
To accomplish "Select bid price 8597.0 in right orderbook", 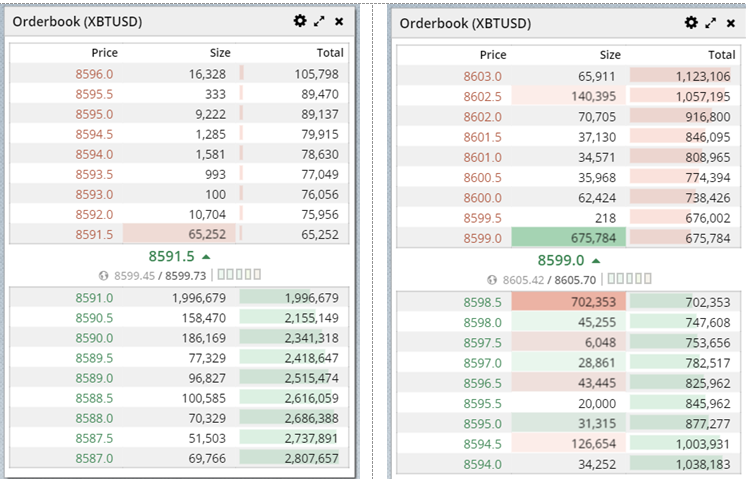I will click(482, 362).
